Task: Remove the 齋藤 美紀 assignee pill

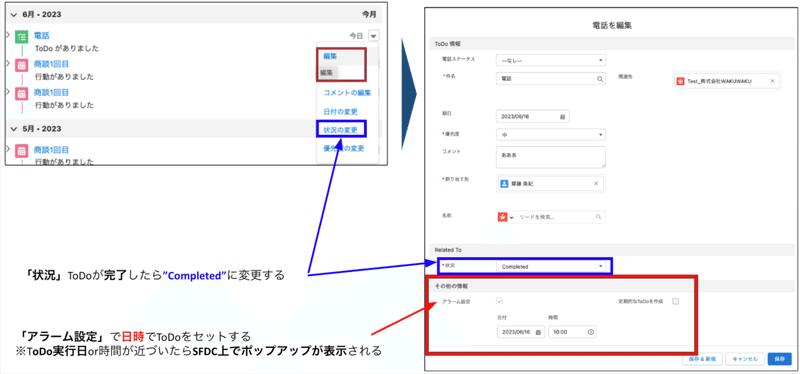Action: 596,184
